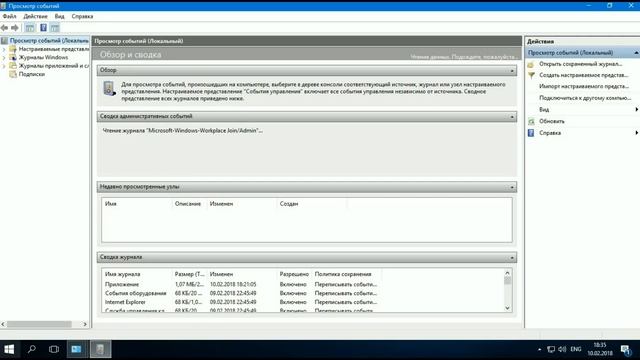Sort log summary by Политика сохранения column
This screenshot has width=640, height=360.
[347, 274]
